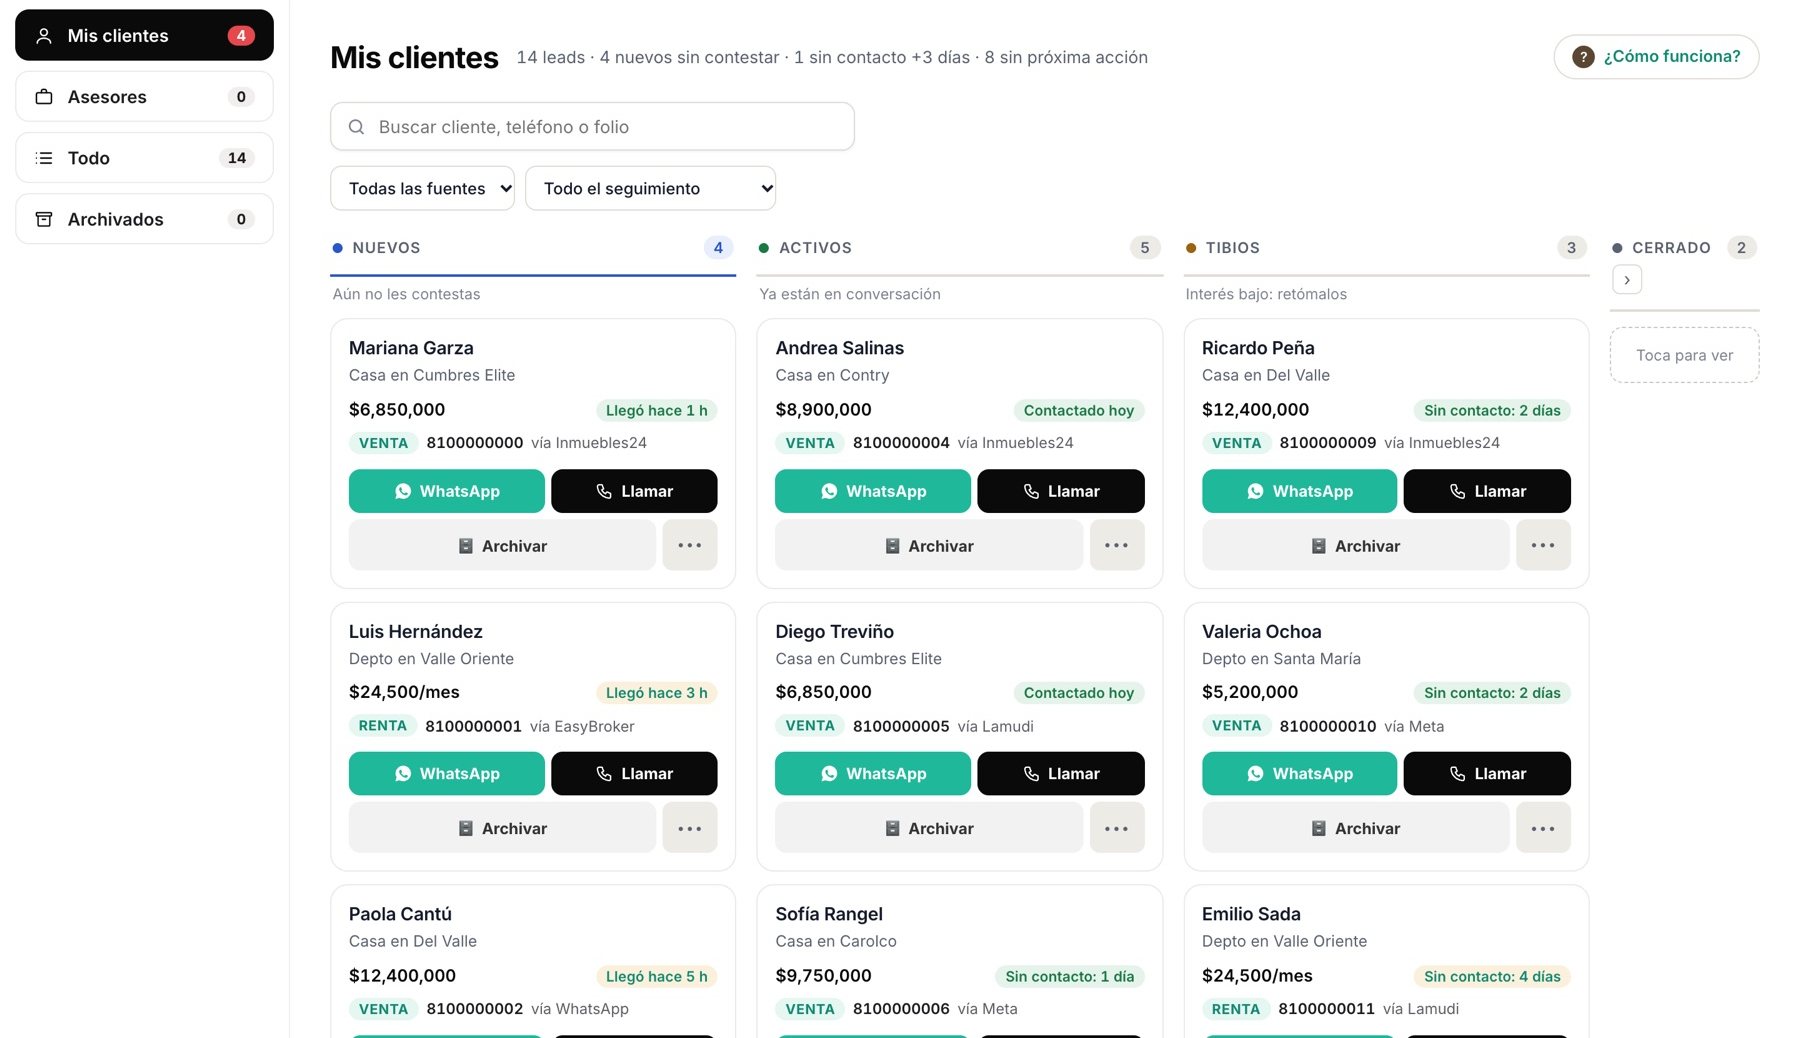The image size is (1800, 1038).
Task: Open Todo el seguimiento dropdown
Action: [650, 188]
